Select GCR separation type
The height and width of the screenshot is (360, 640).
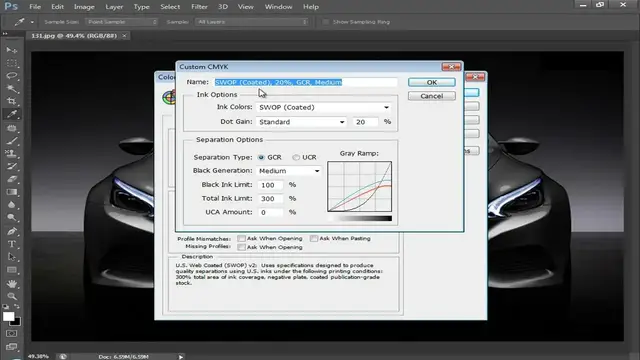pyautogui.click(x=261, y=157)
